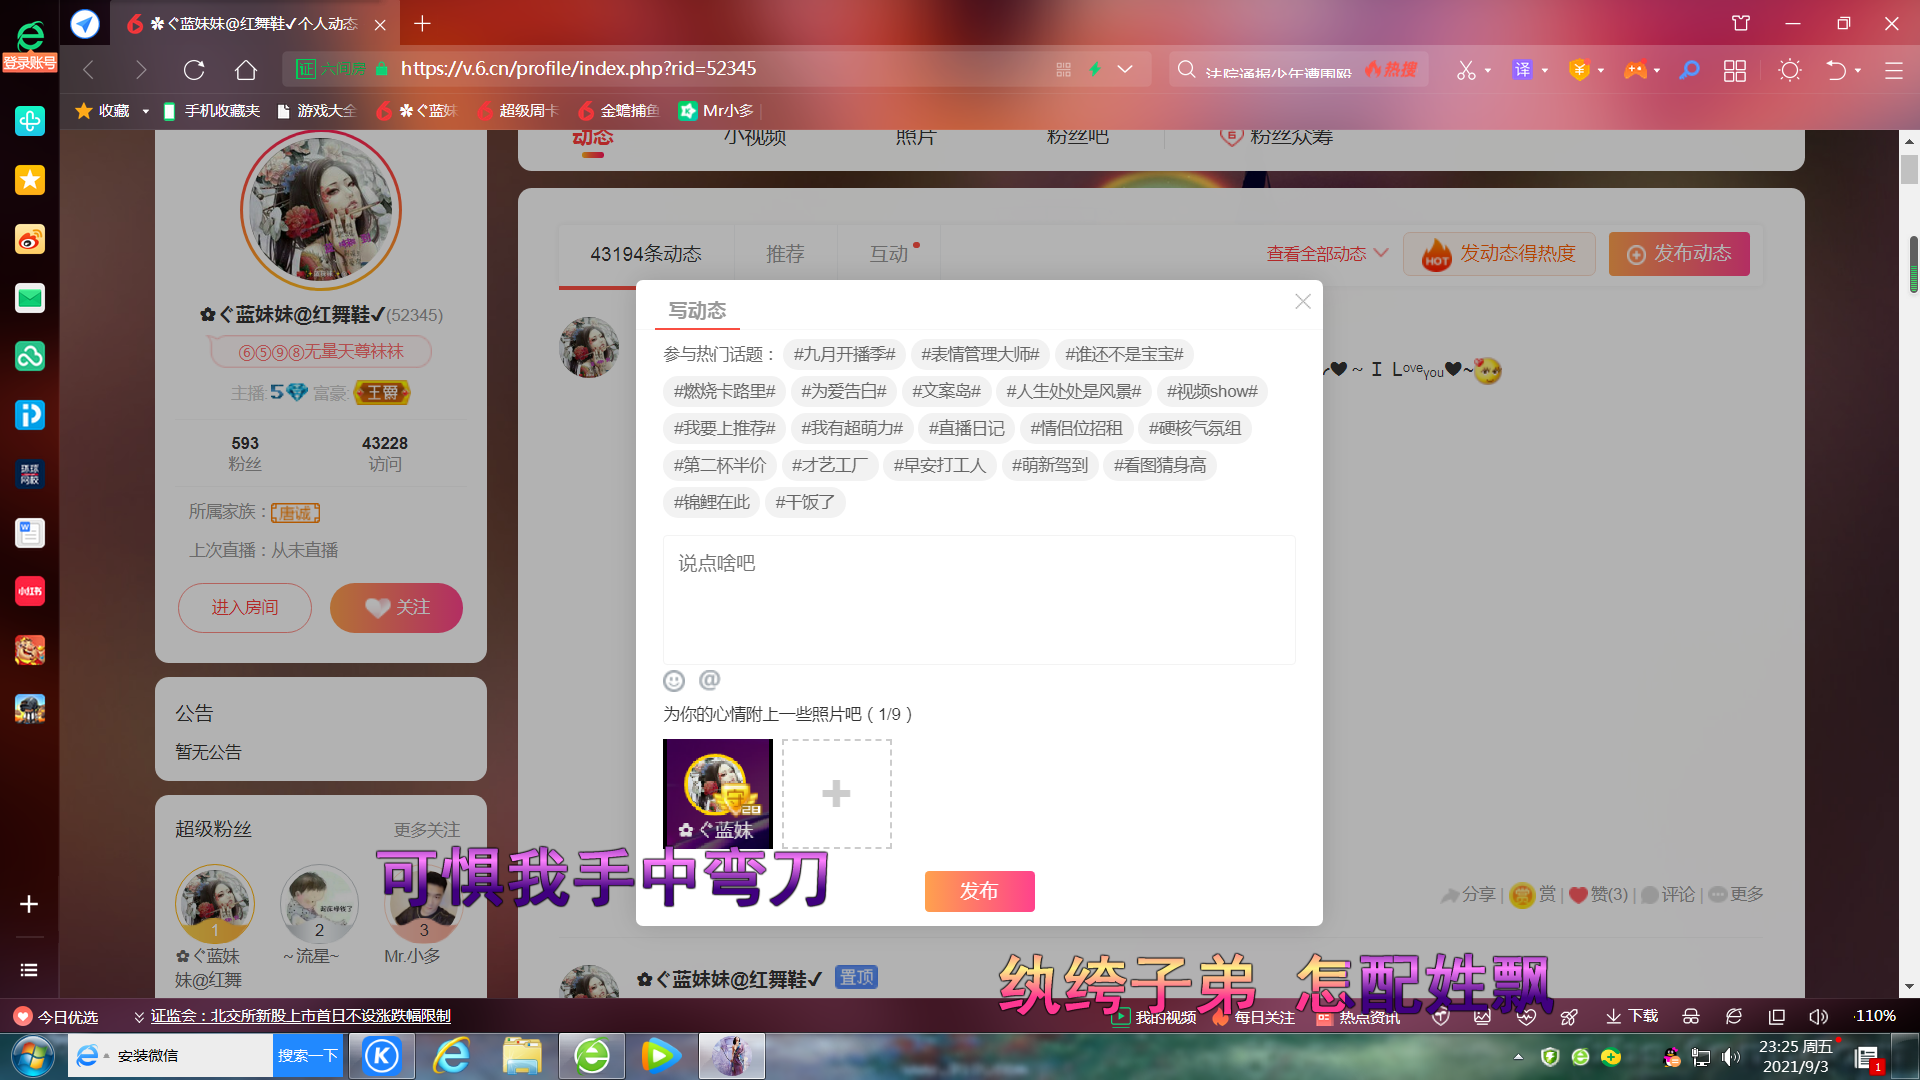This screenshot has height=1080, width=1920.
Task: Open the yellow star favorites sidebar icon
Action: pyautogui.click(x=30, y=180)
